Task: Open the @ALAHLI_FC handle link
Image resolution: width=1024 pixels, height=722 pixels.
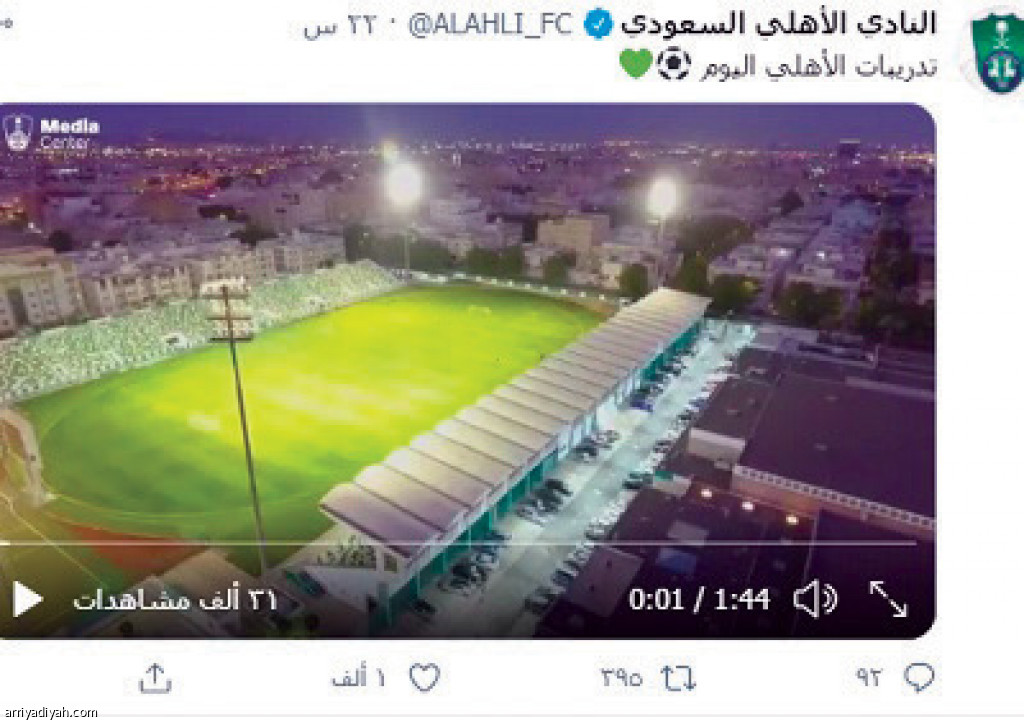Action: [490, 25]
